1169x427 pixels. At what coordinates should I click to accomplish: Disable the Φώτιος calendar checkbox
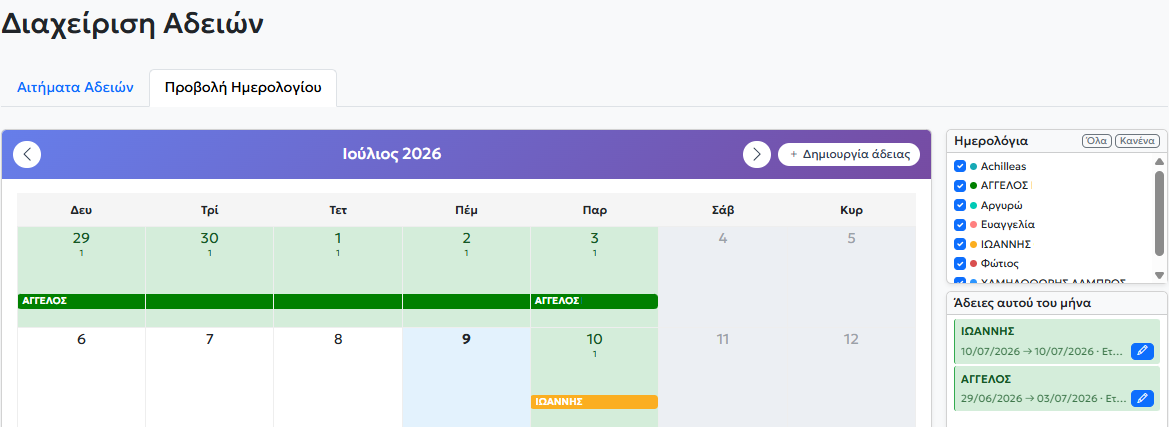click(x=960, y=263)
